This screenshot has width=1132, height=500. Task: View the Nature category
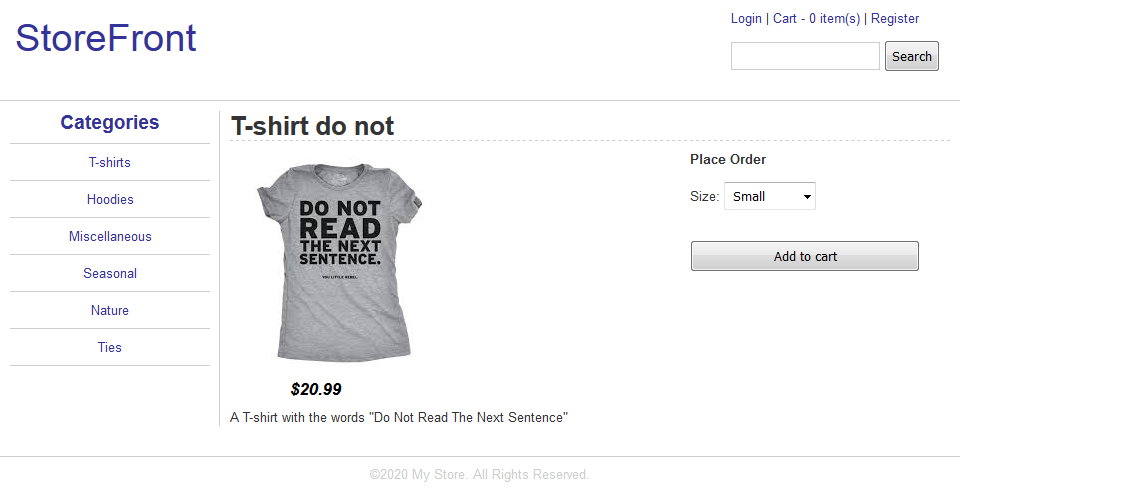[110, 310]
